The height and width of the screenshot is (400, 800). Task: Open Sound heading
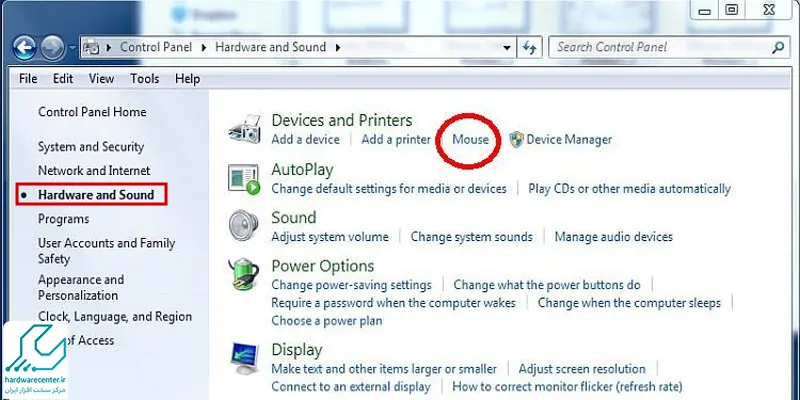click(294, 218)
